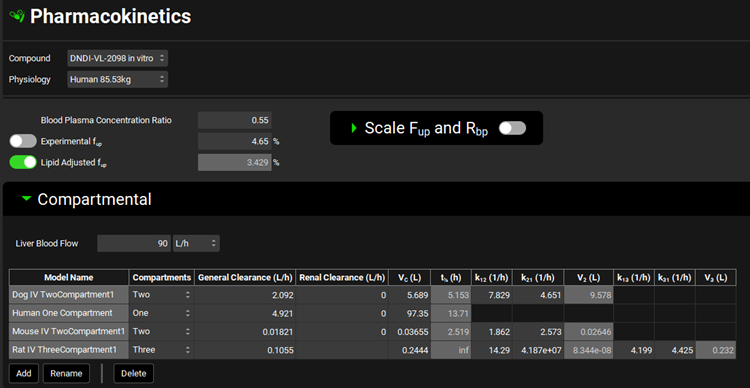Expand Scale Fup and Rbp triangle

point(354,128)
